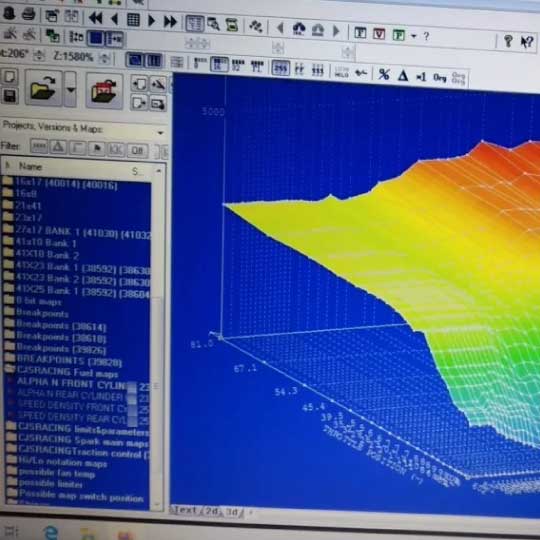Select SPEED DENSITY FRONT CYL map
This screenshot has height=540, width=540.
click(x=73, y=407)
